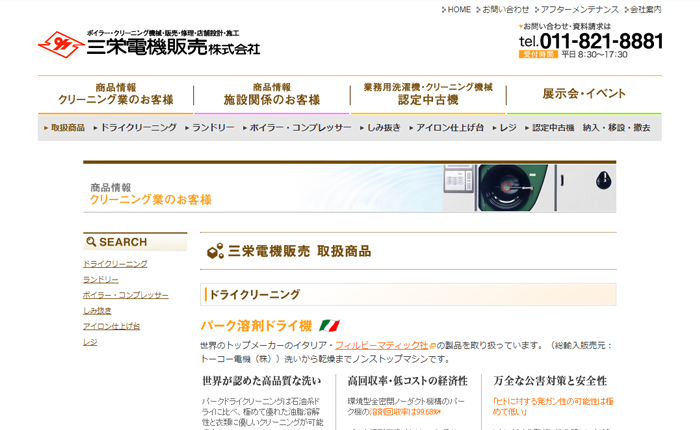The width and height of the screenshot is (700, 430).
Task: Click 取扱商品 in the sub navigation bar
Action: tap(67, 128)
